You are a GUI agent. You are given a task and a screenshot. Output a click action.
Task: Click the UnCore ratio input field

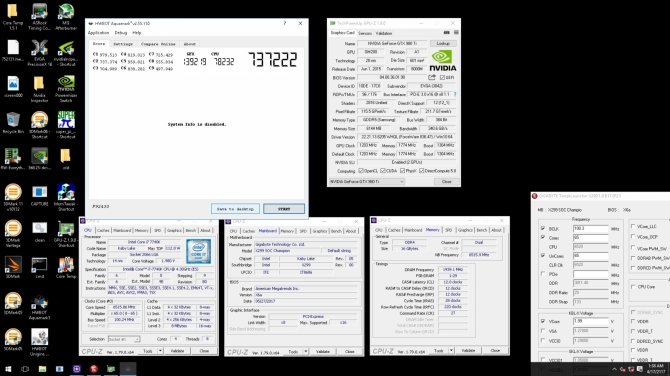(591, 256)
